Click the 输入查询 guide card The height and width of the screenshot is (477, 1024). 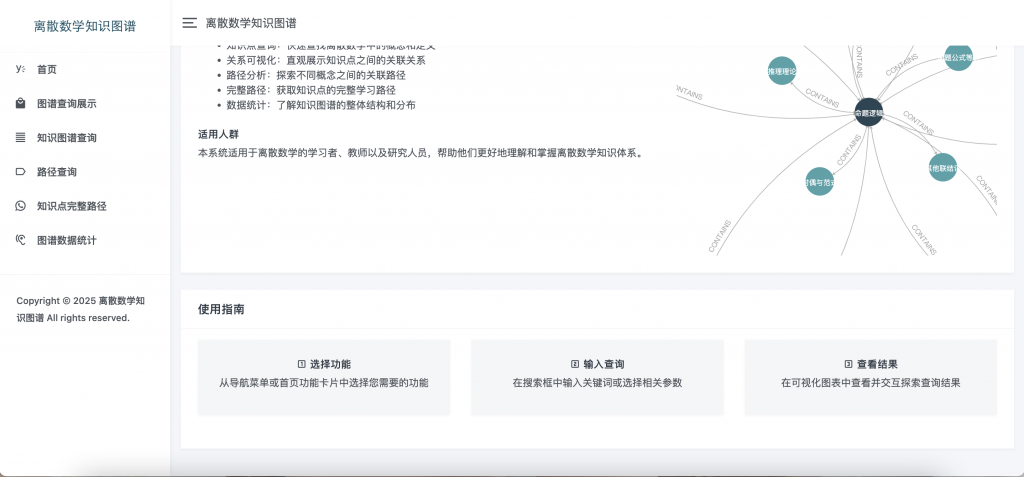click(x=597, y=377)
